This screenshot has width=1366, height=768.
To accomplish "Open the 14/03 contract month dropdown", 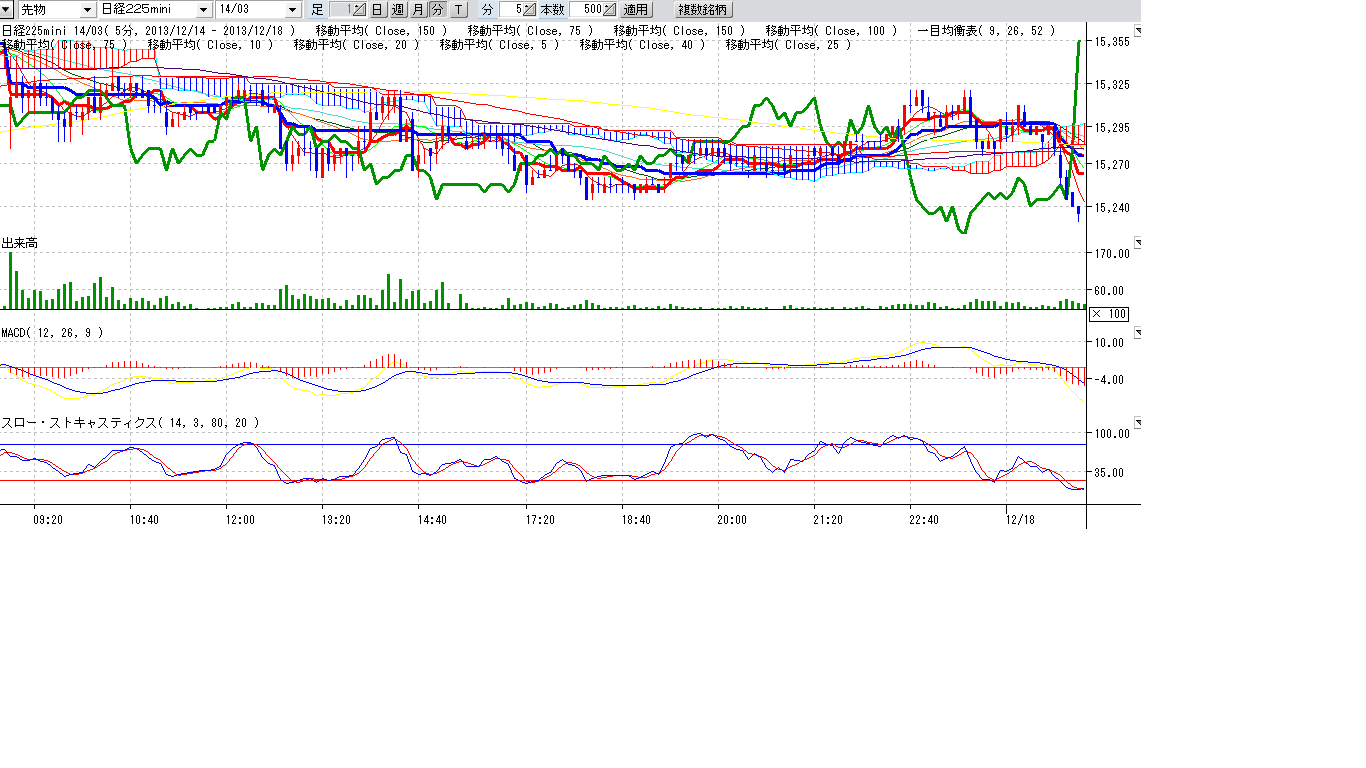I will pos(292,9).
